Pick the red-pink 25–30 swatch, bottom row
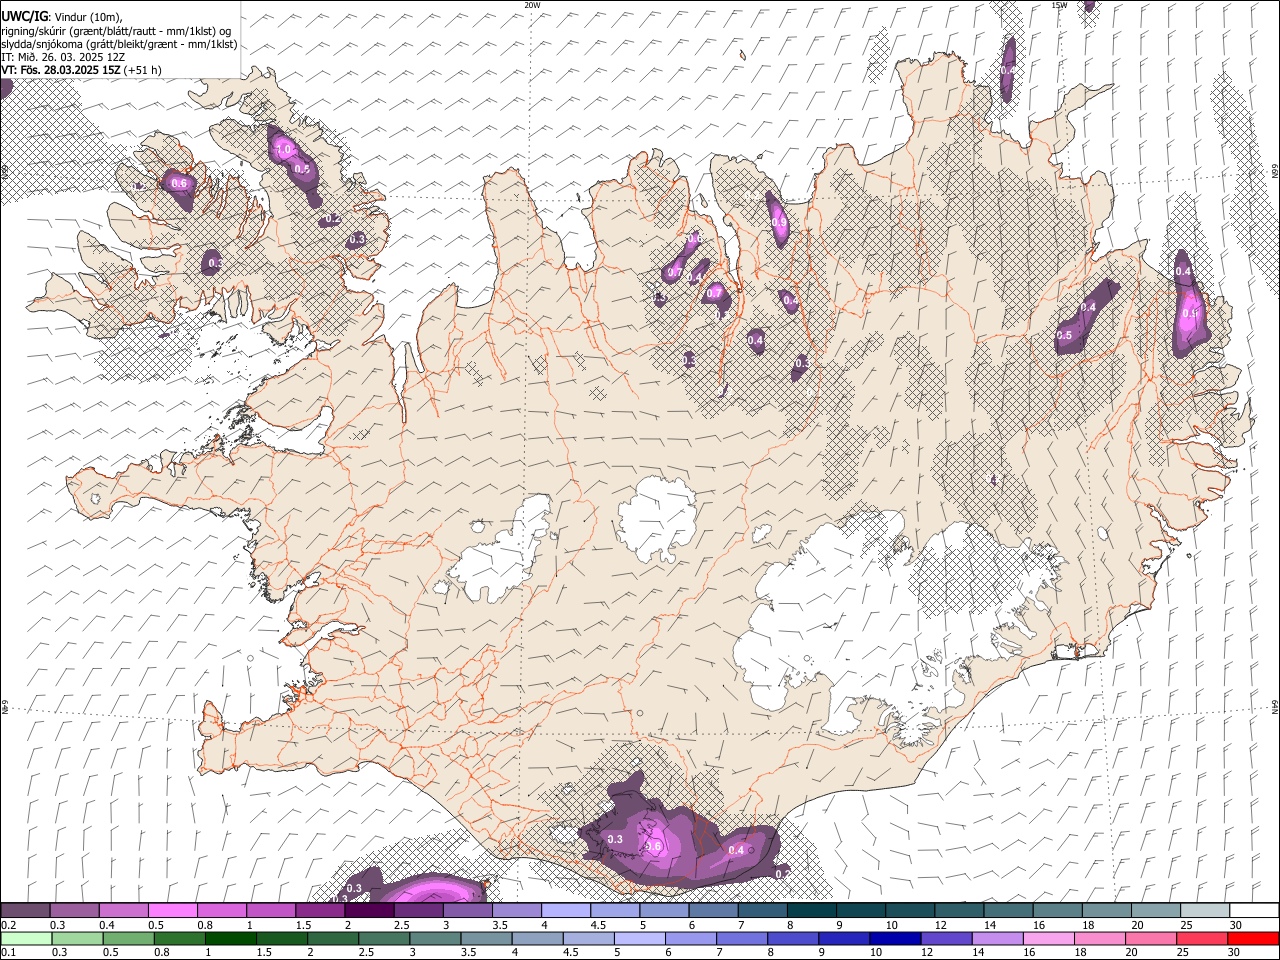This screenshot has width=1280, height=960. (1202, 939)
